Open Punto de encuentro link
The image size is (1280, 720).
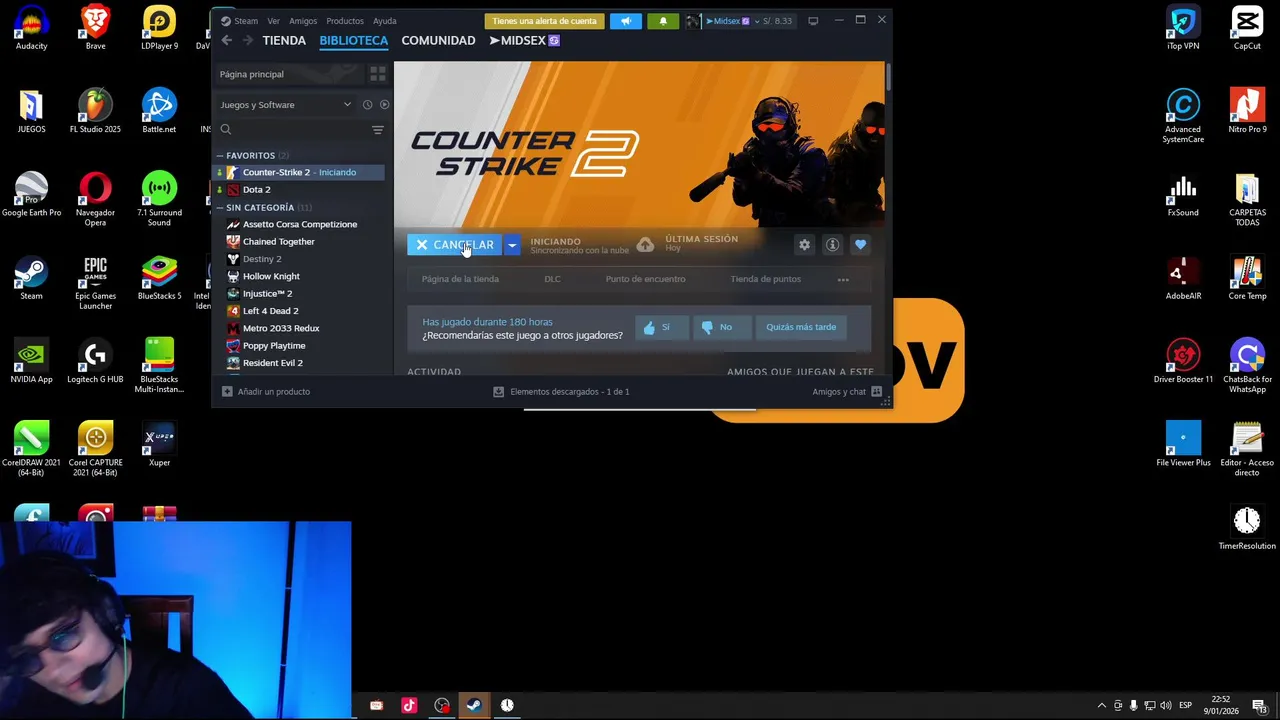coord(645,279)
